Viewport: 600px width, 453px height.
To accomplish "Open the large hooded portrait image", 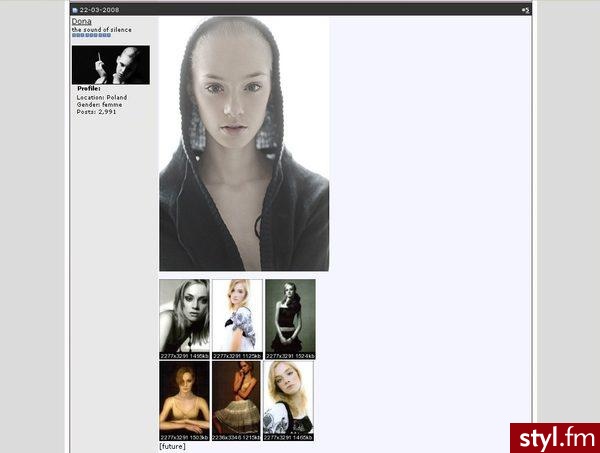I will click(244, 144).
